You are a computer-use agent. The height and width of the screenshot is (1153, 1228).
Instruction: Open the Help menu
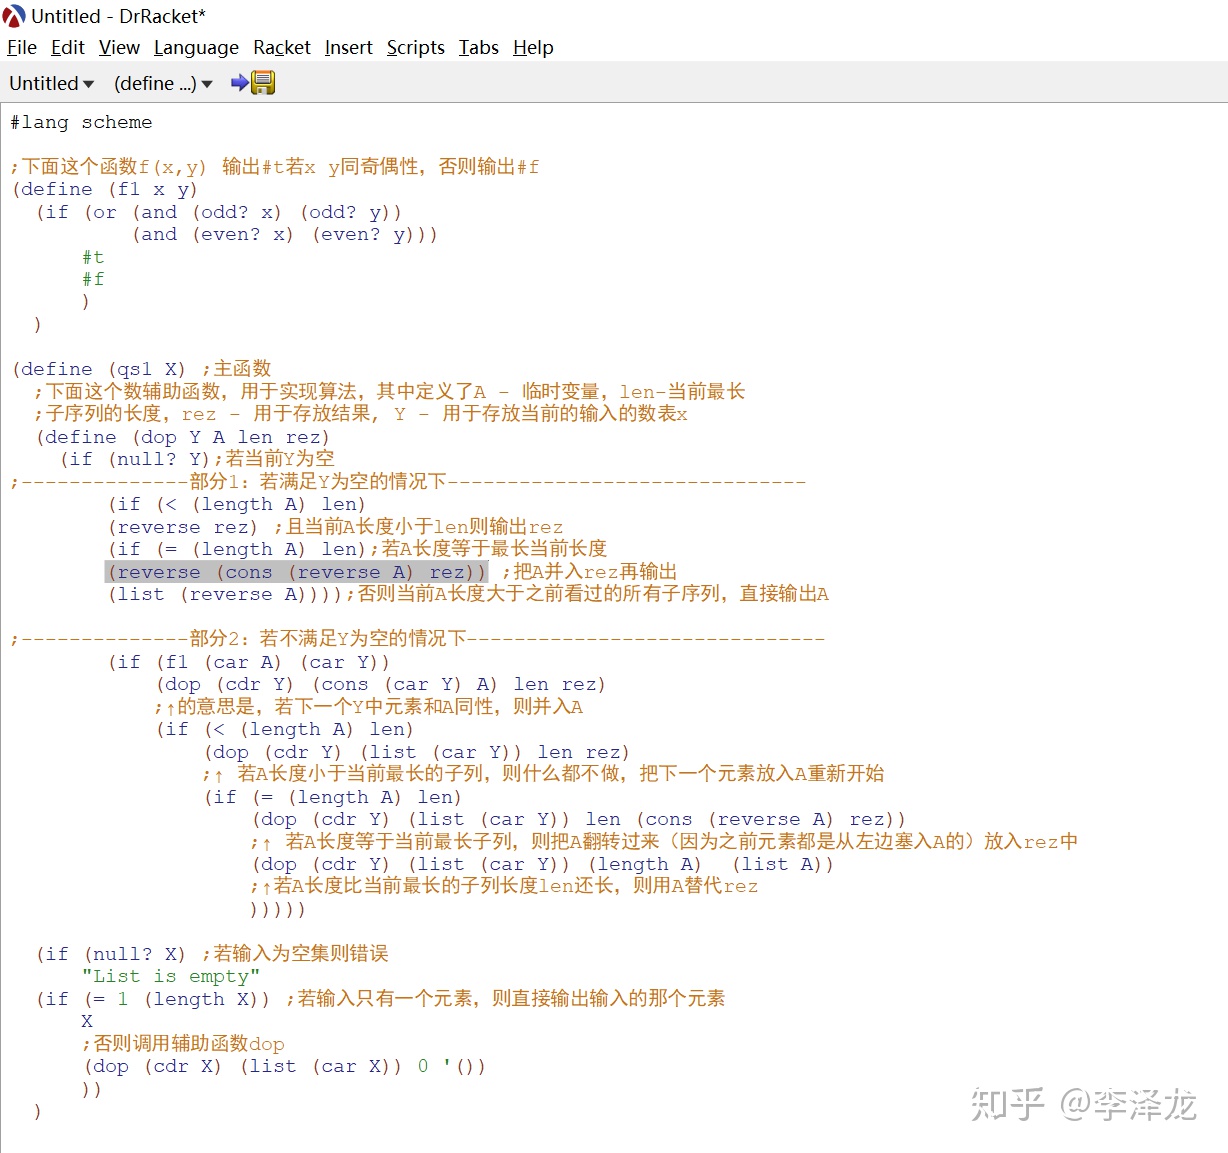[x=532, y=47]
